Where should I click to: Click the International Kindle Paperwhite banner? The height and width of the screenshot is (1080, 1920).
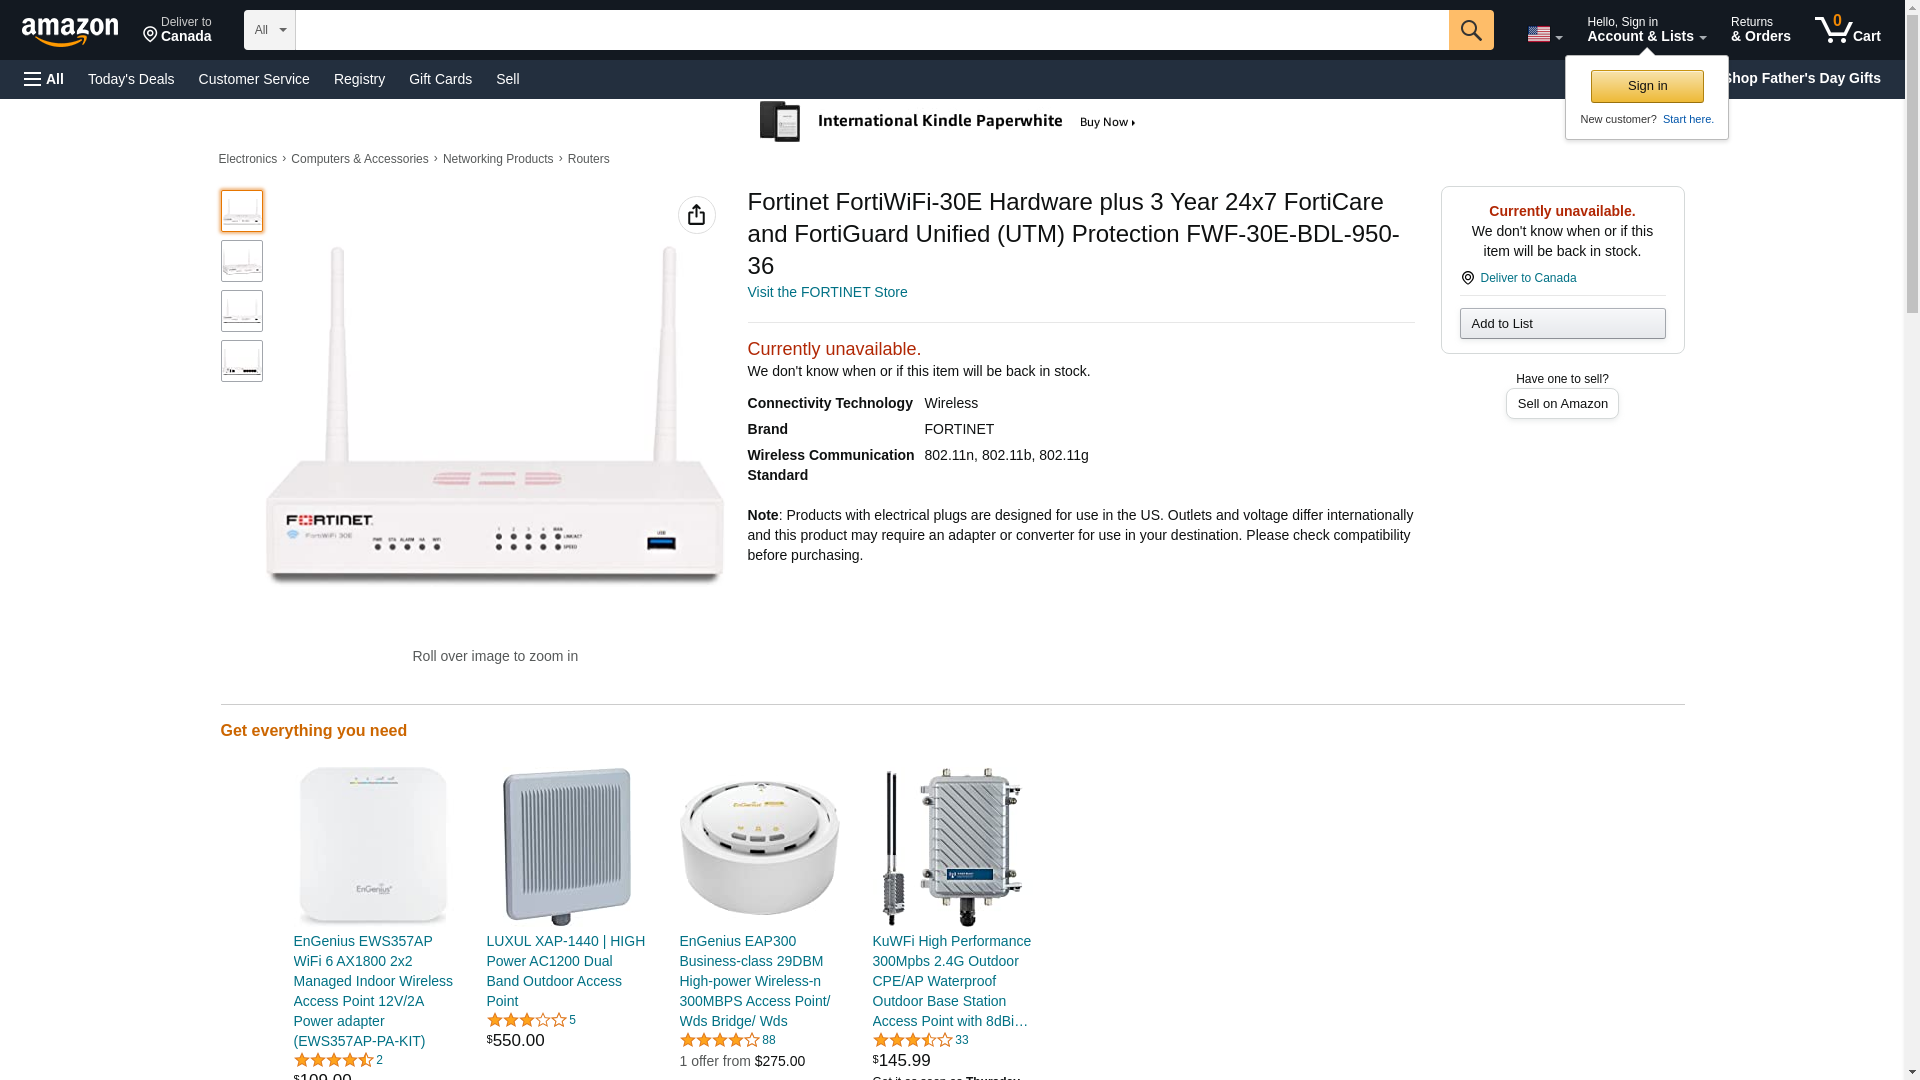pos(947,122)
